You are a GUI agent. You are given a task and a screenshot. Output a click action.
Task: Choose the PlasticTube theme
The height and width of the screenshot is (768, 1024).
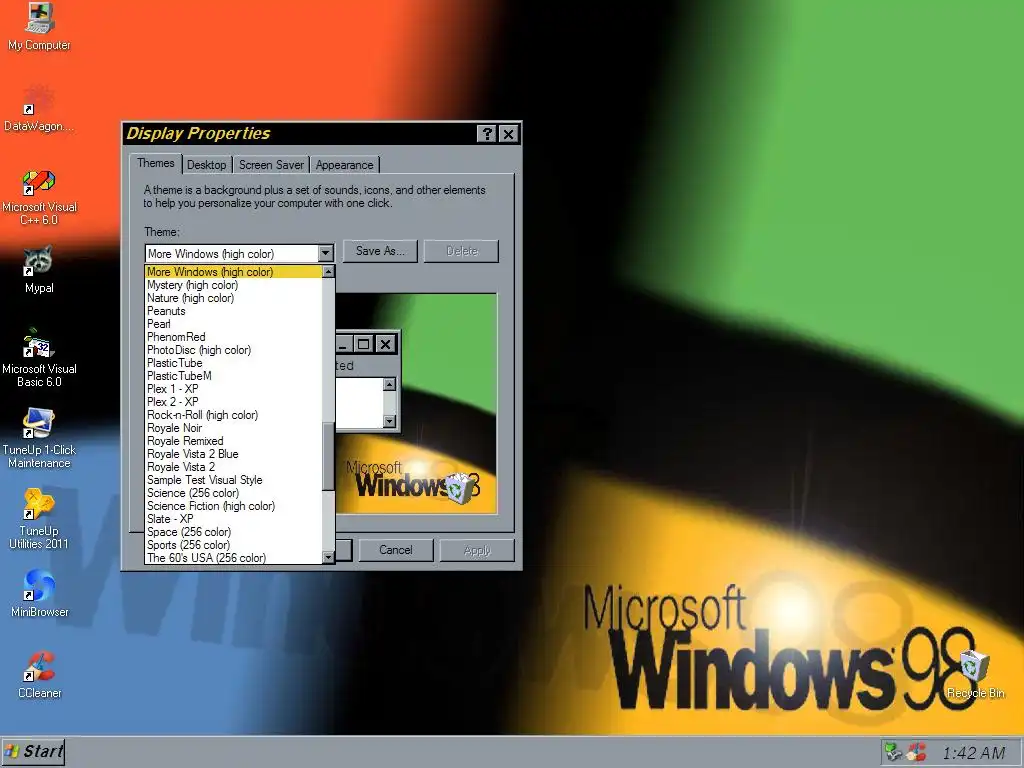pyautogui.click(x=234, y=362)
